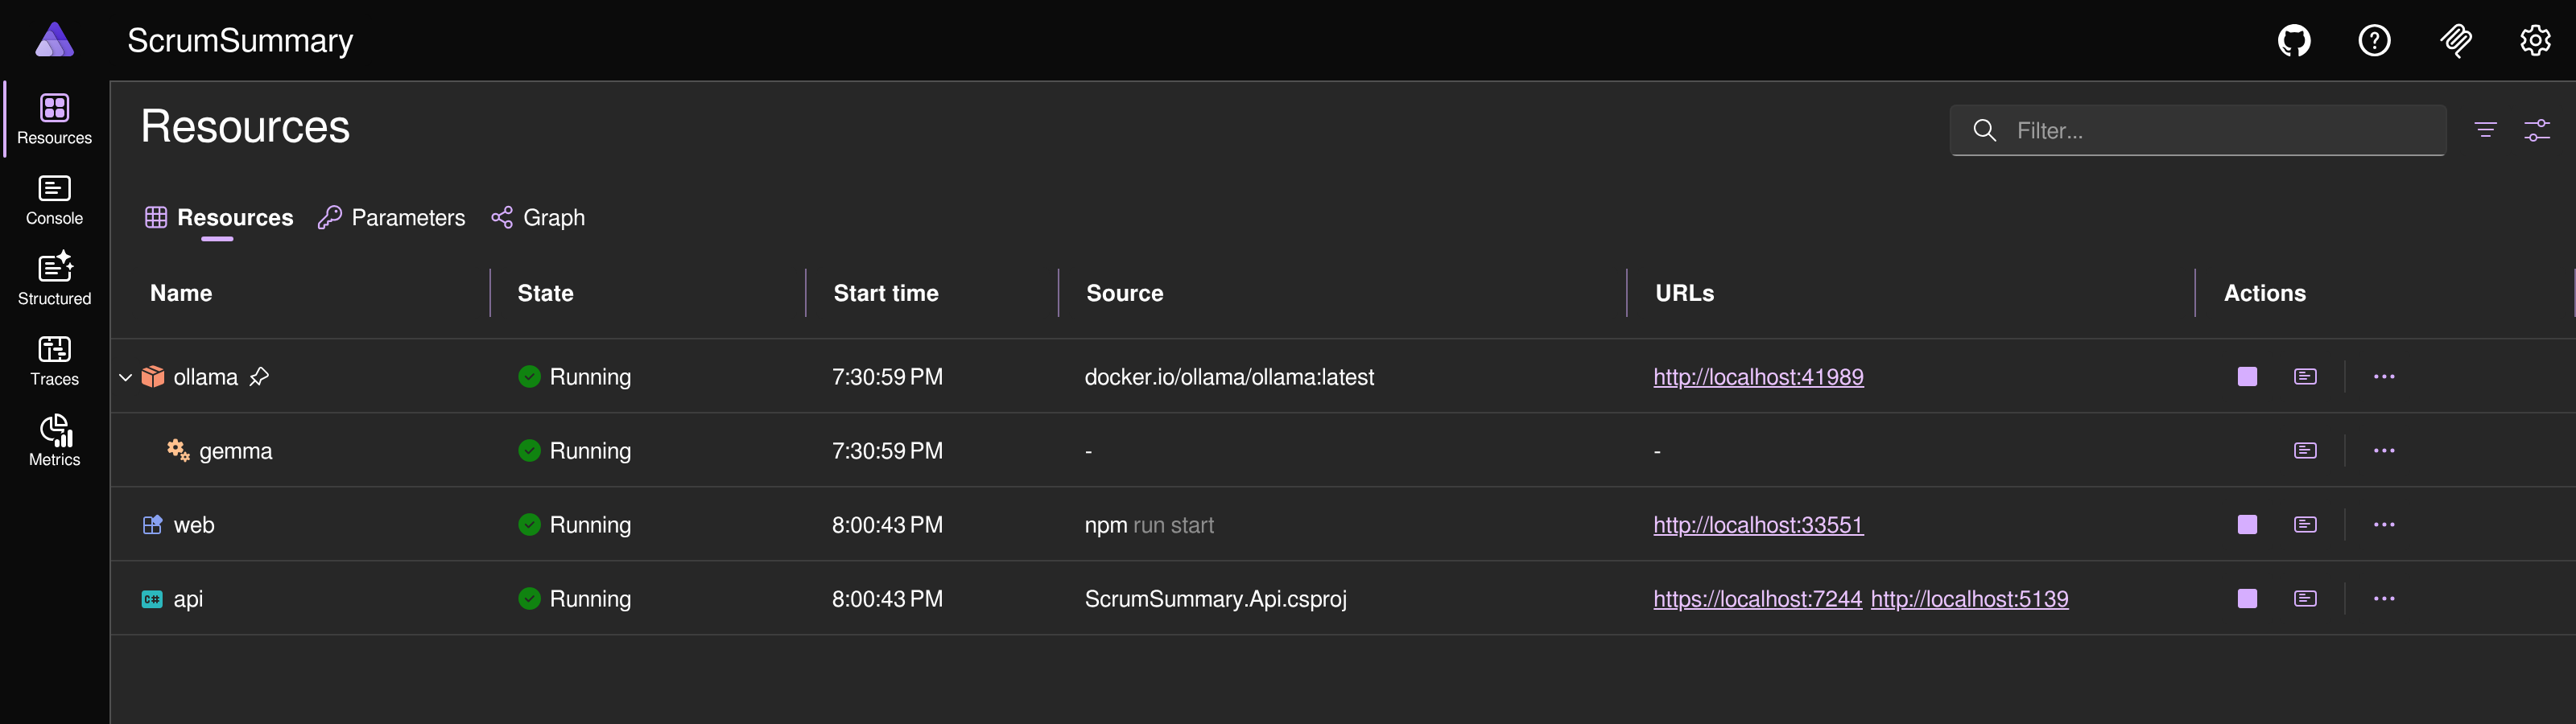The height and width of the screenshot is (724, 2576).
Task: Open the help menu
Action: (2374, 40)
